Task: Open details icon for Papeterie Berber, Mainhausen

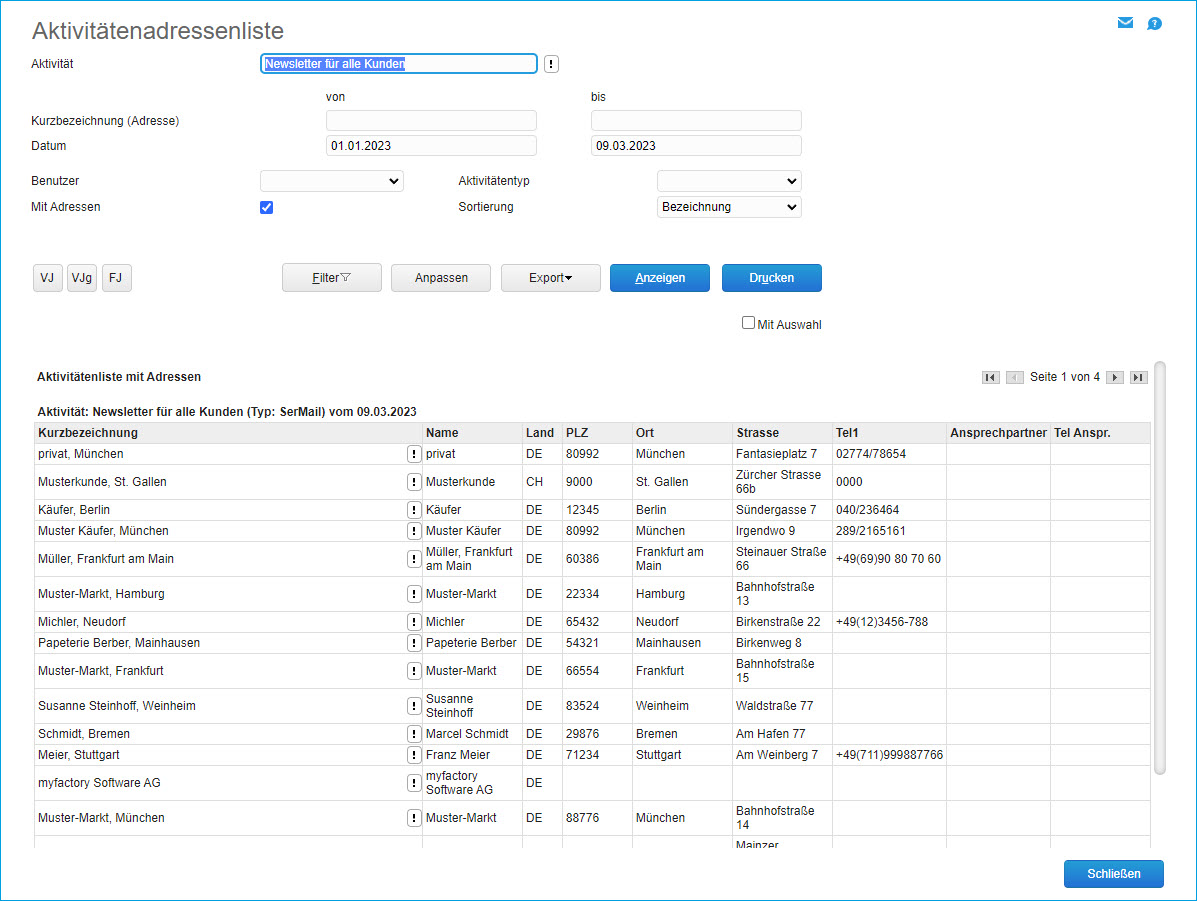Action: tap(414, 643)
